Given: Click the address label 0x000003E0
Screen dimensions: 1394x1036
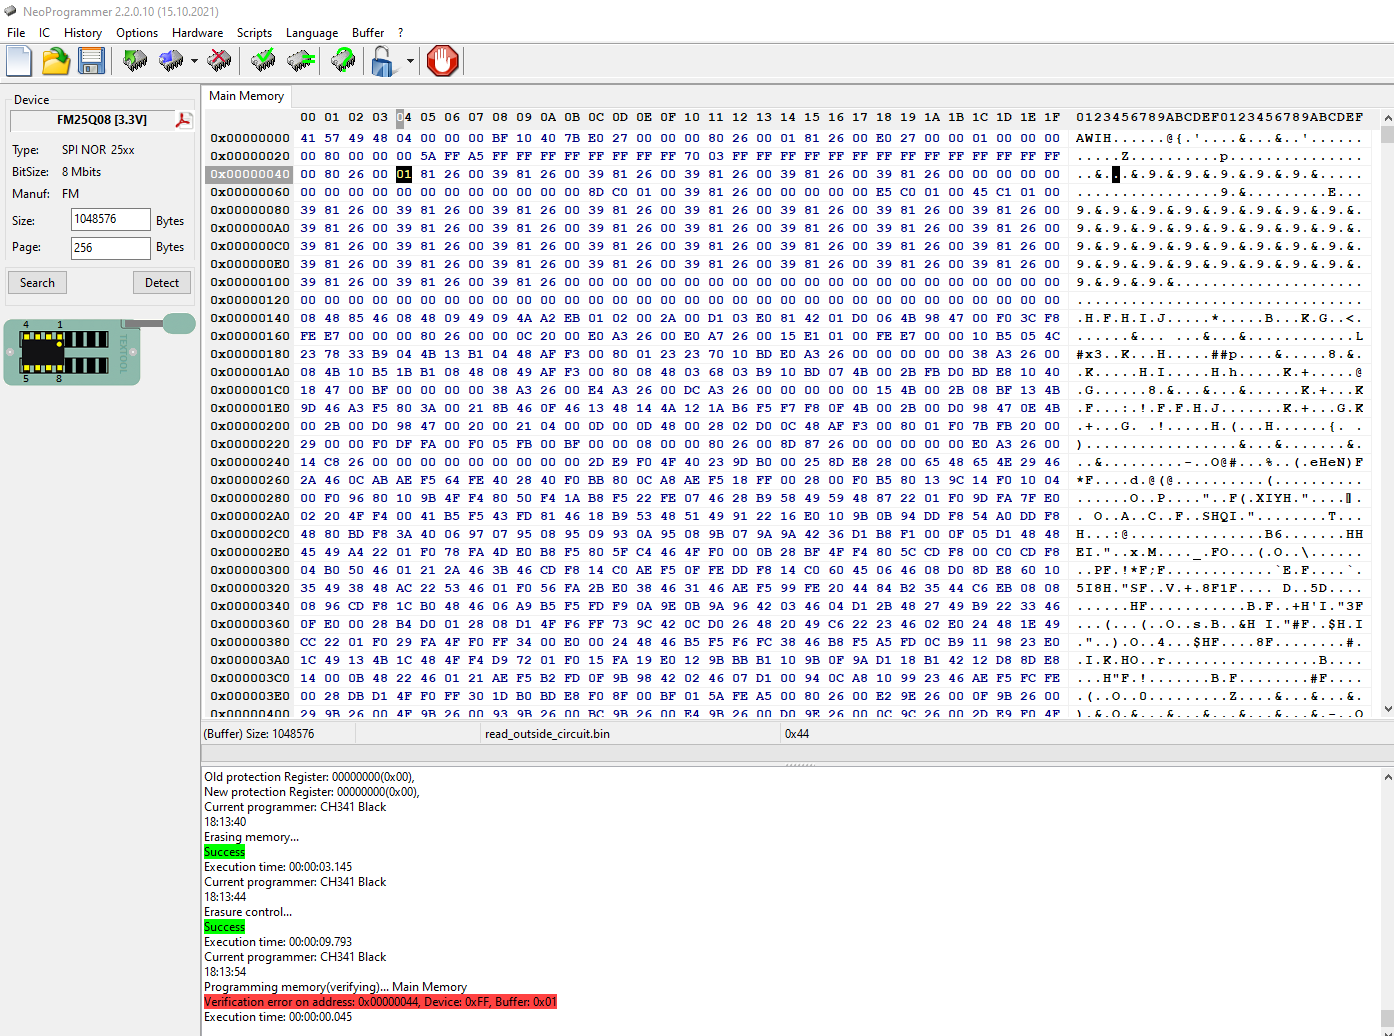Looking at the screenshot, I should [250, 696].
